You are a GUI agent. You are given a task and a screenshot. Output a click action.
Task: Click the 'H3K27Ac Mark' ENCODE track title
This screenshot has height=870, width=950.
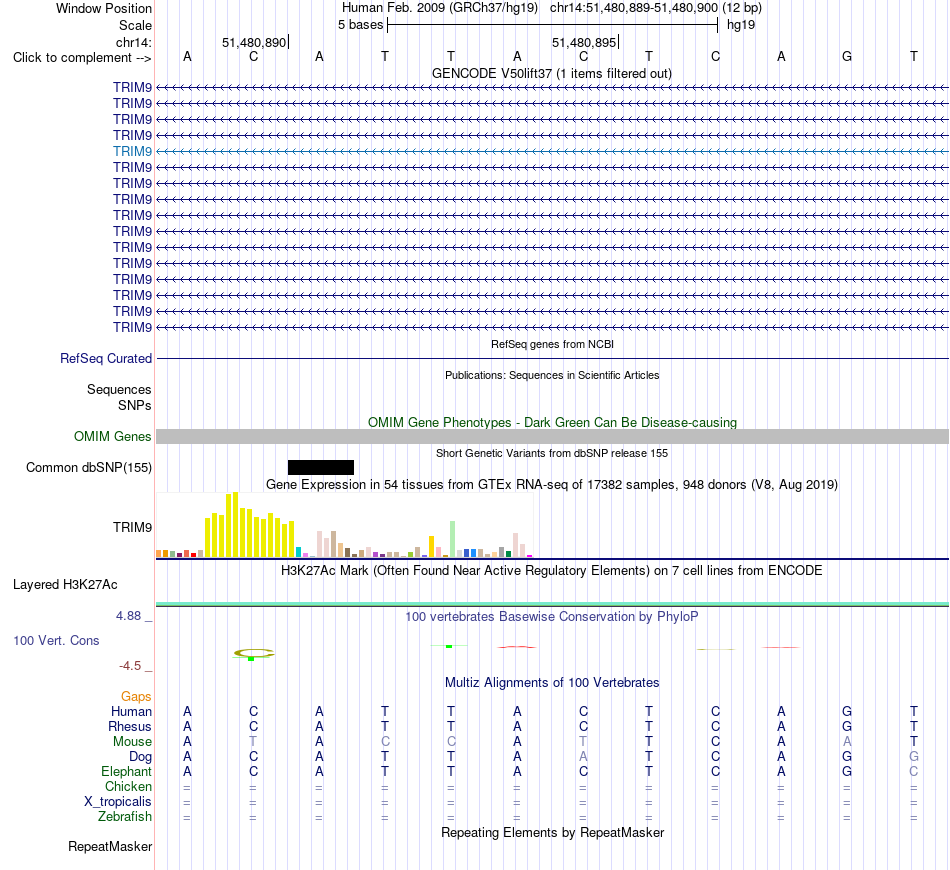coord(552,571)
